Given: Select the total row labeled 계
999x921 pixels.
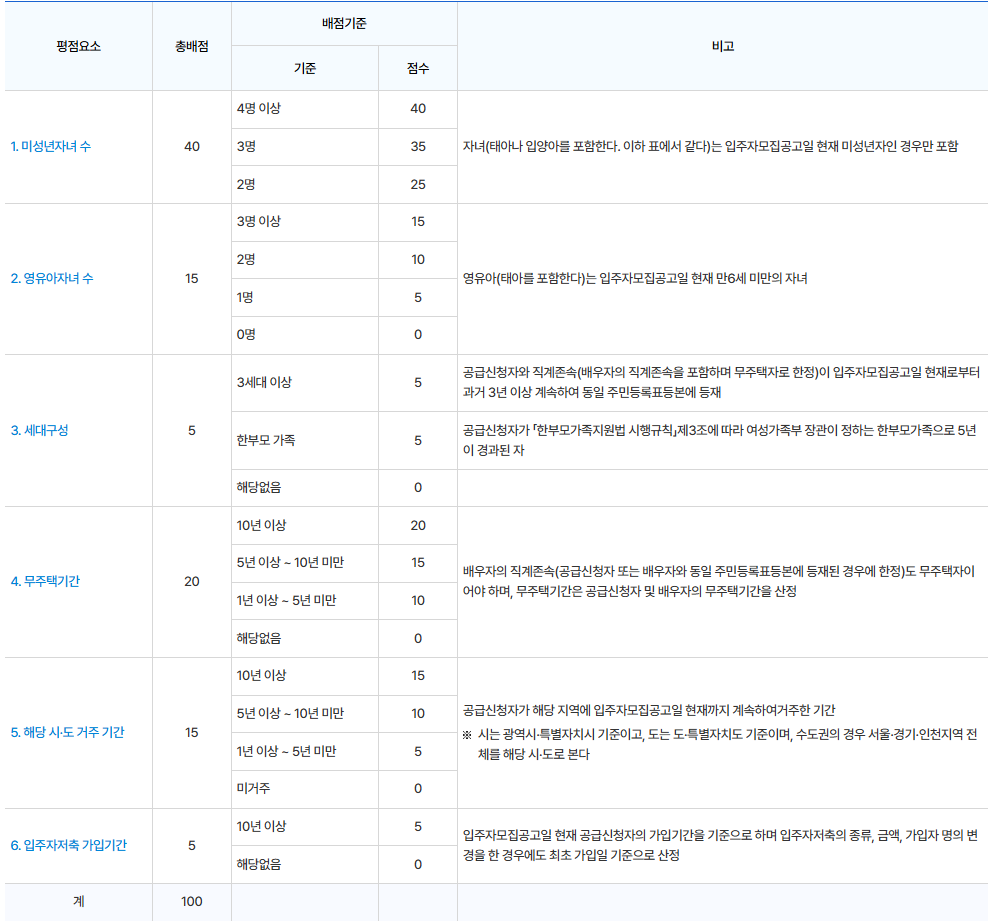Looking at the screenshot, I should click(x=76, y=901).
